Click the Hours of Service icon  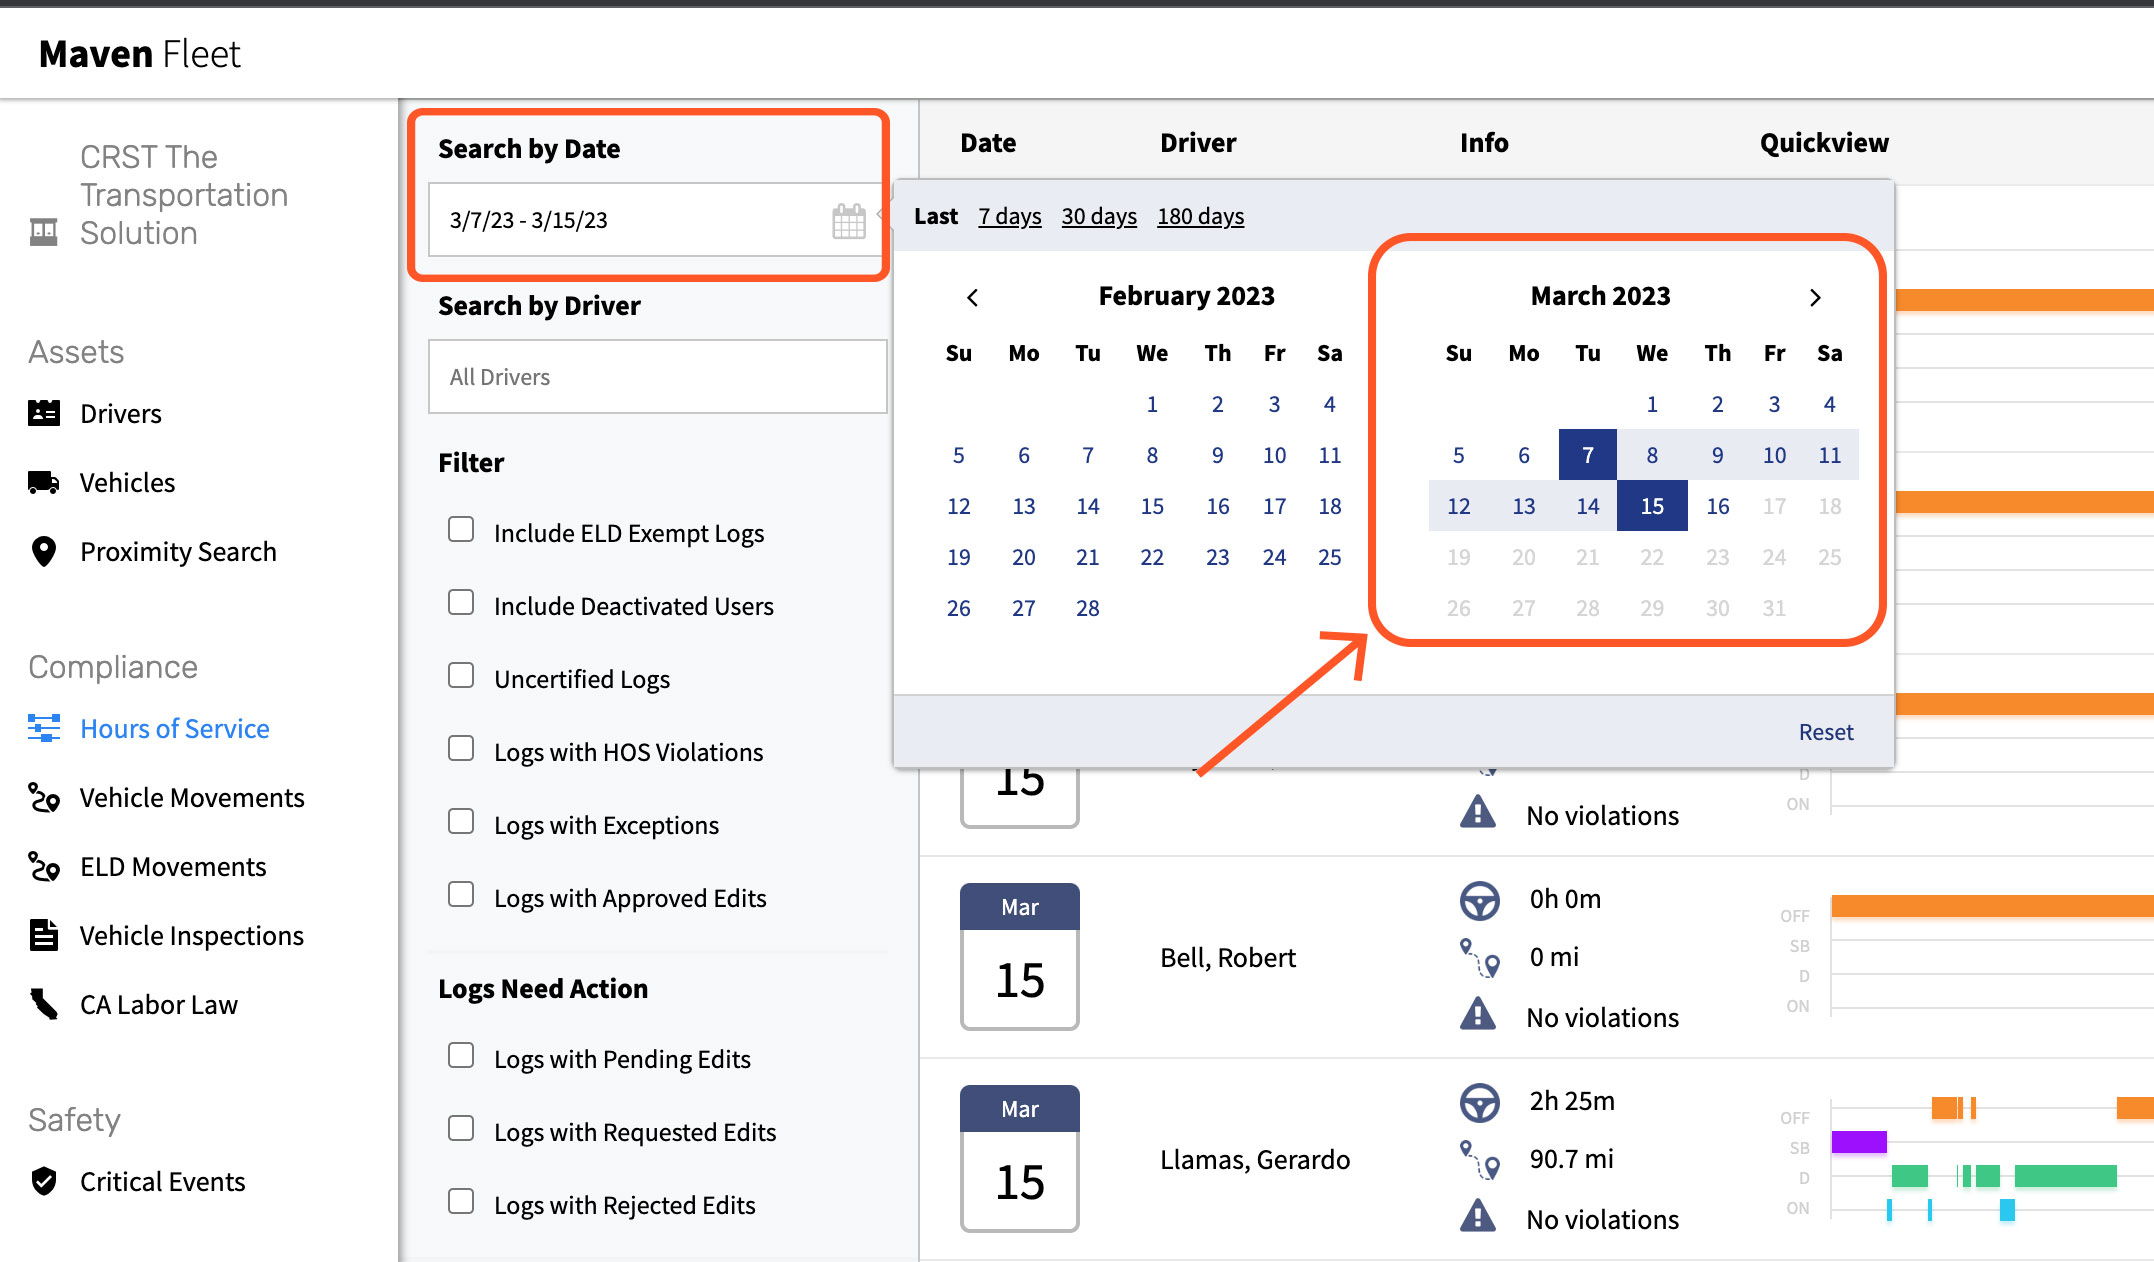44,728
